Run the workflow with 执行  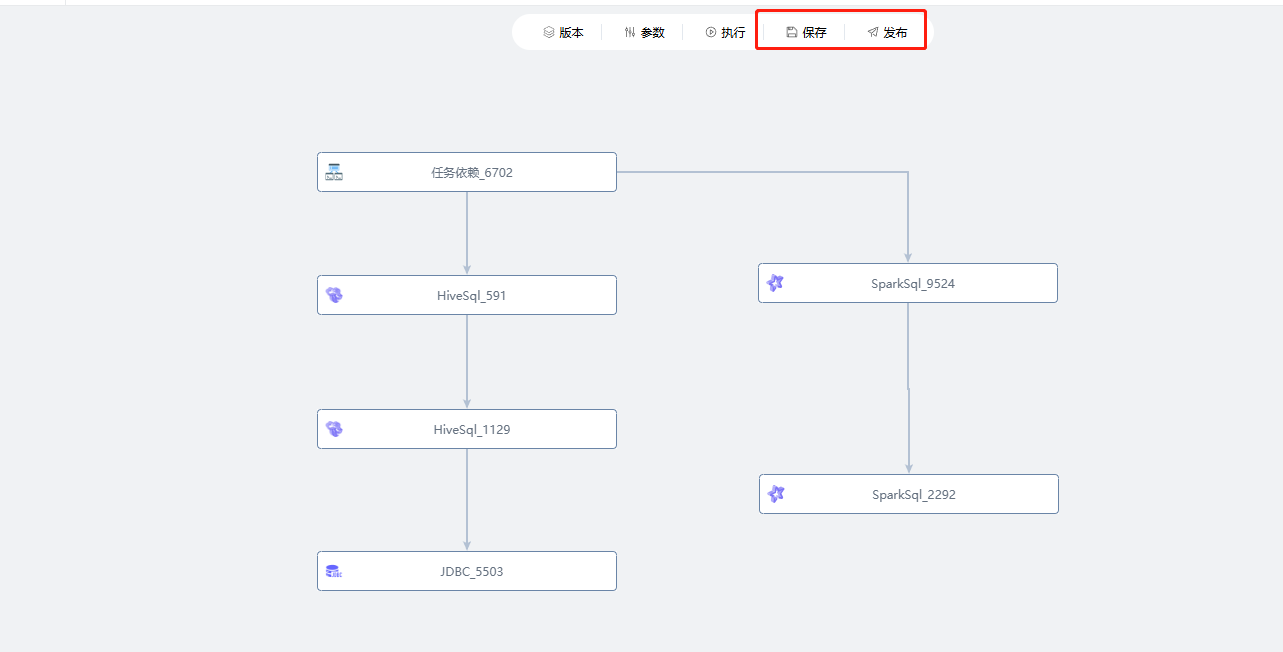click(x=725, y=32)
